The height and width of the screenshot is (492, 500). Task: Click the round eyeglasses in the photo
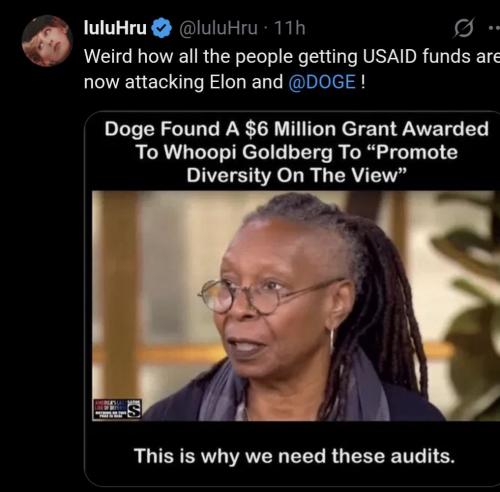click(270, 297)
